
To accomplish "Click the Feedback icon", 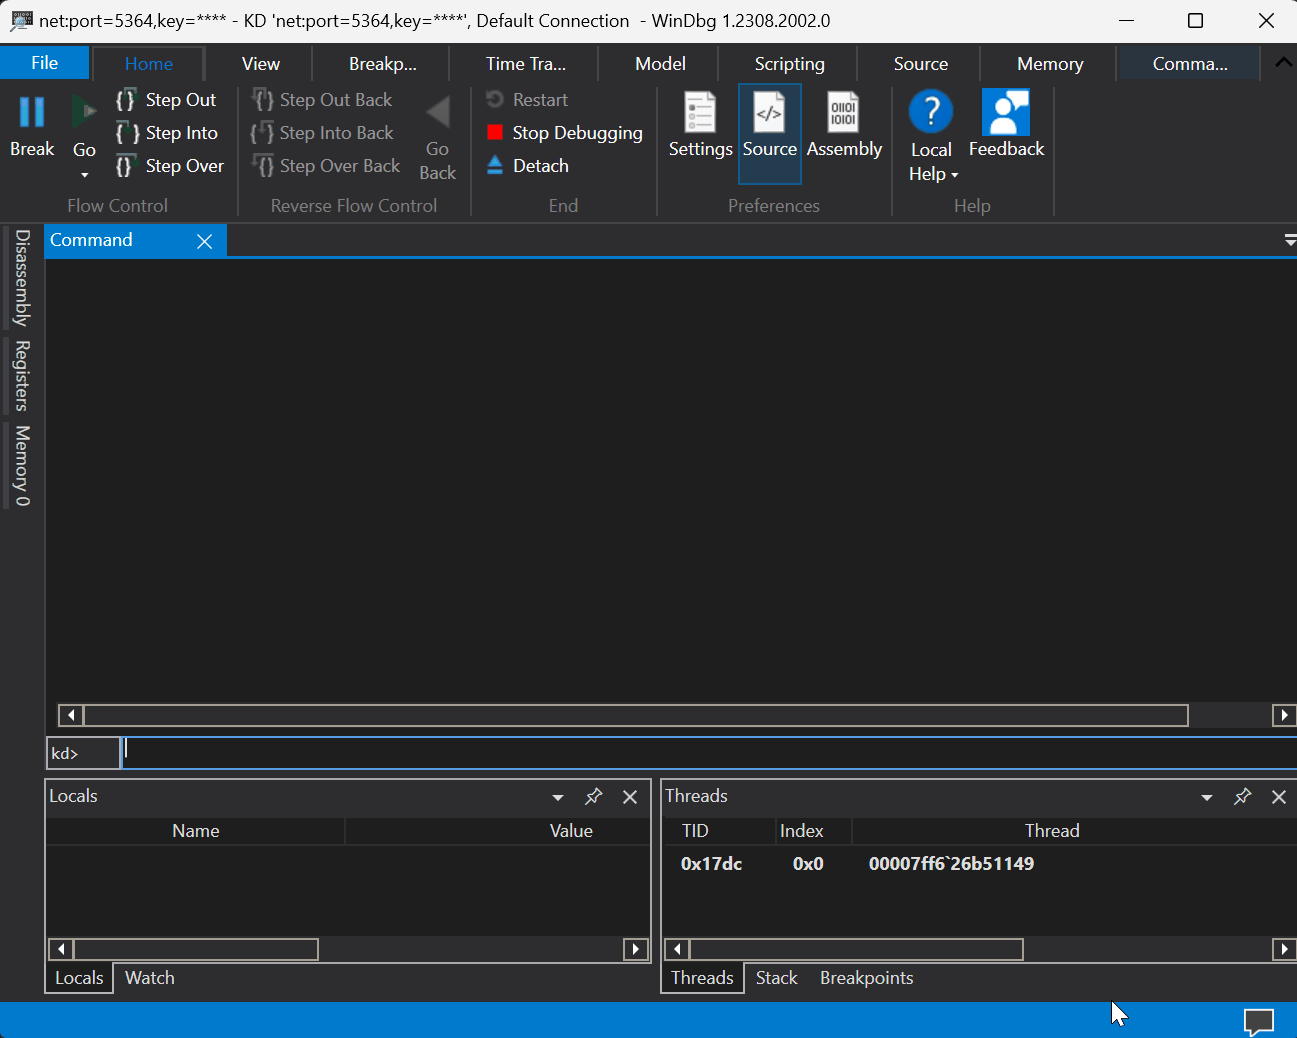I will coord(1006,112).
